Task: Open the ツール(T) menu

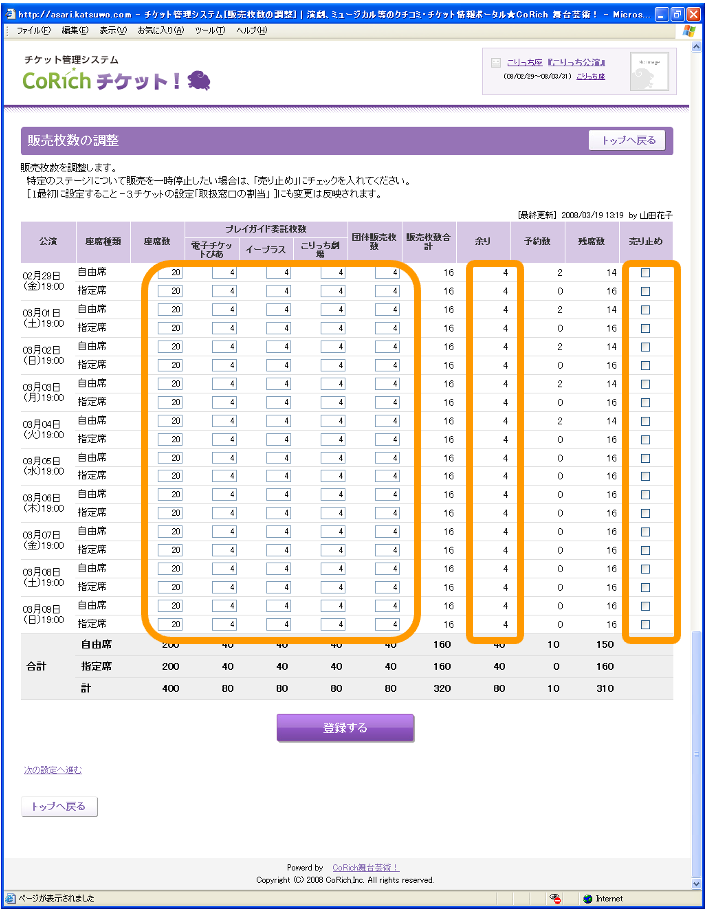Action: [210, 31]
